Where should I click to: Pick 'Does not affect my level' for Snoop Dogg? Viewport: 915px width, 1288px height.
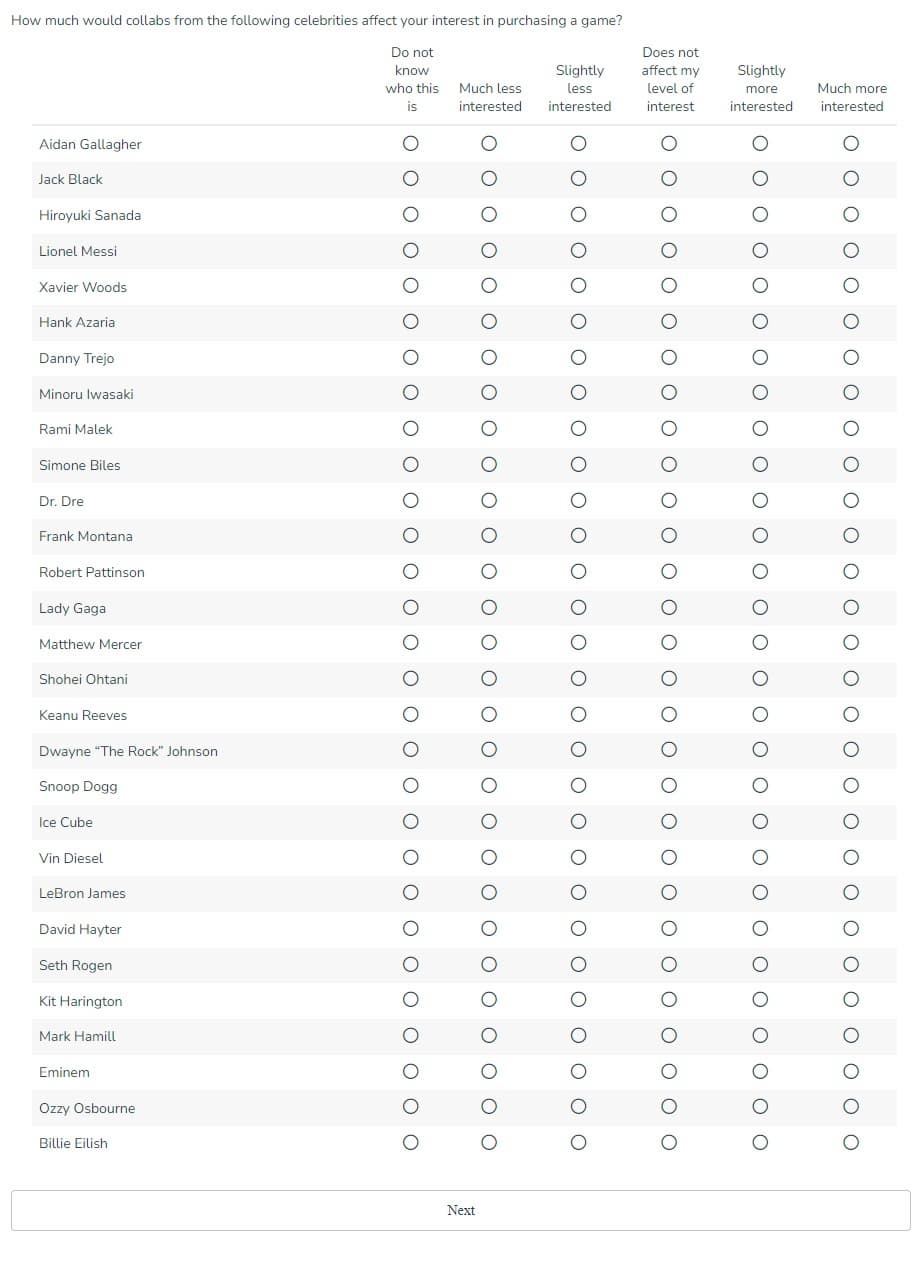click(x=669, y=786)
